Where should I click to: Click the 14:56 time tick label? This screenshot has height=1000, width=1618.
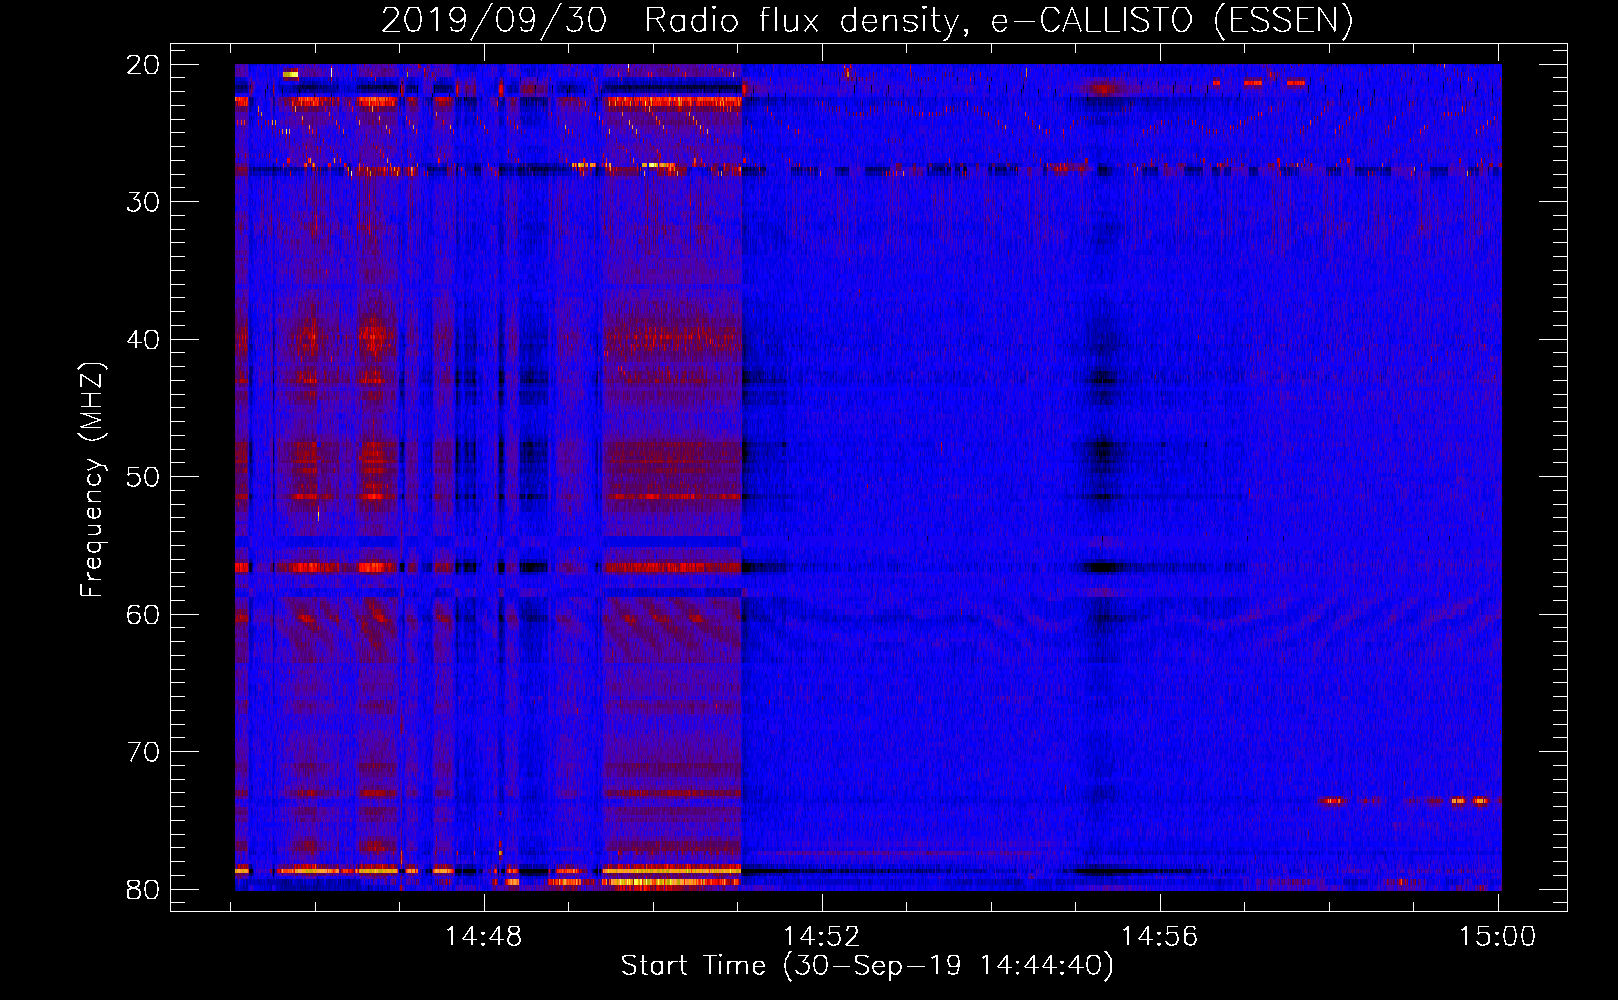[1160, 937]
